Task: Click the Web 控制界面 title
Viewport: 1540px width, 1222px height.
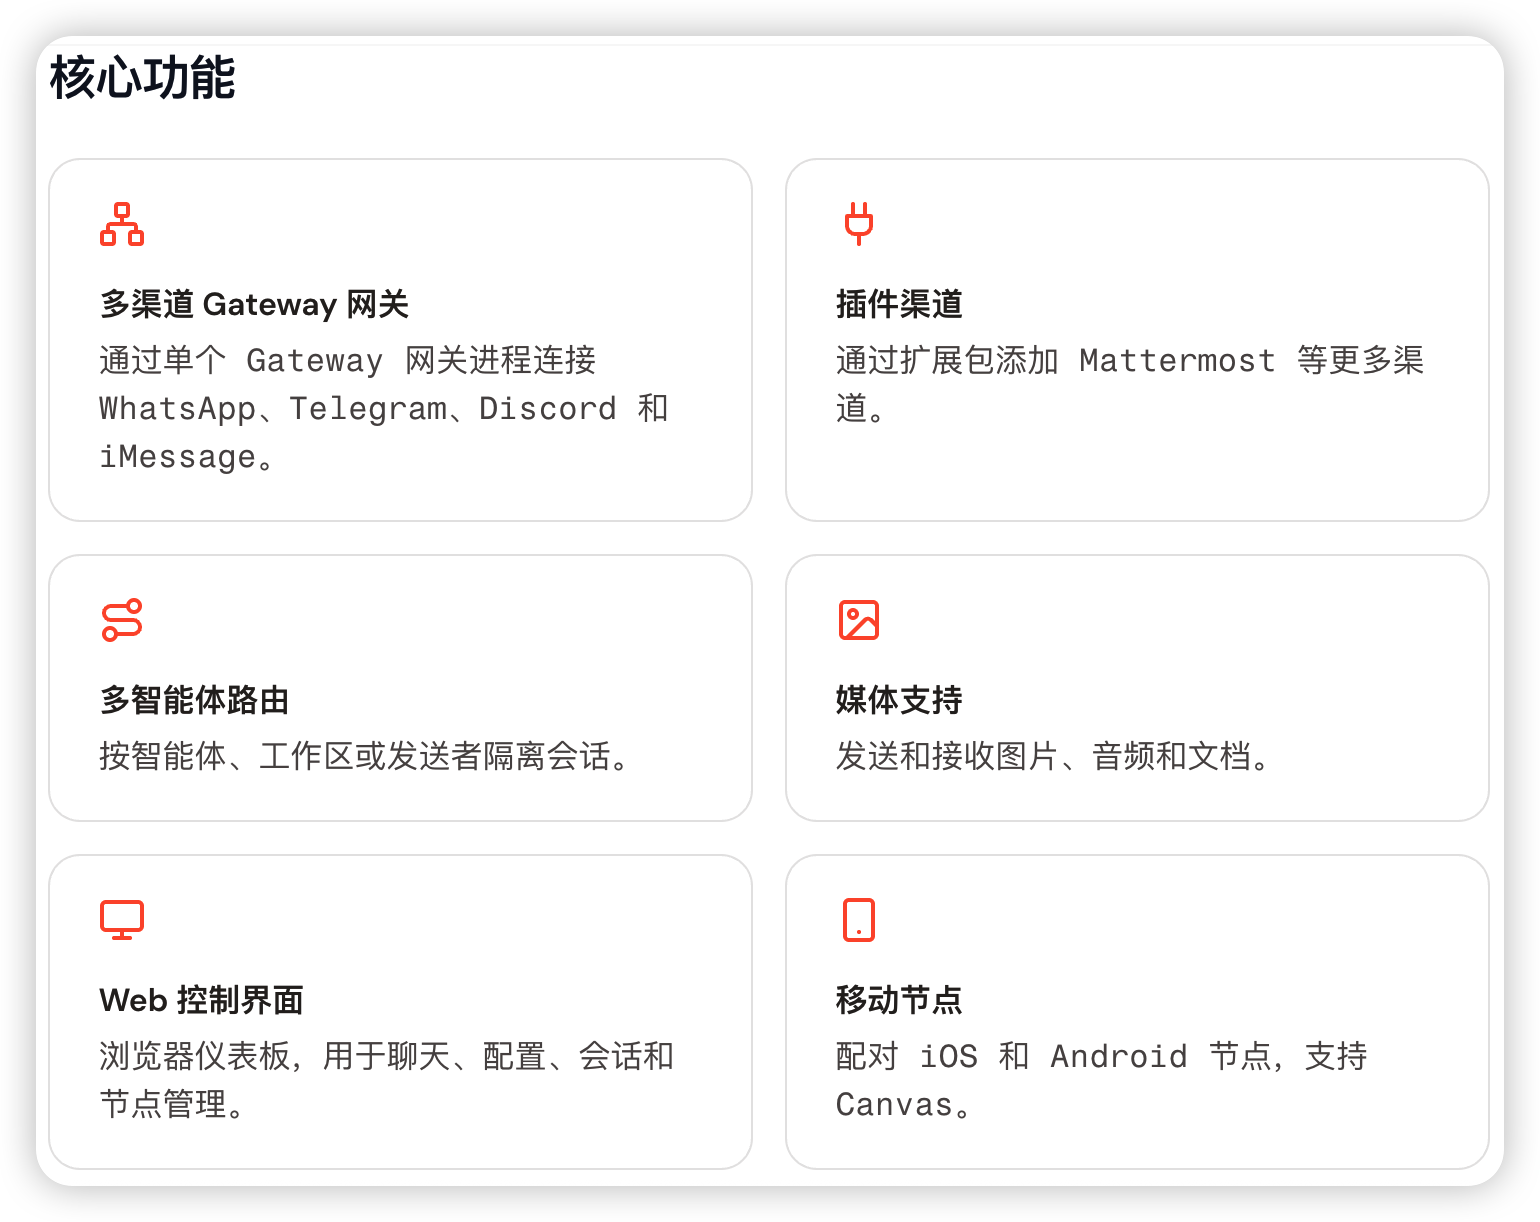Action: (x=201, y=1000)
